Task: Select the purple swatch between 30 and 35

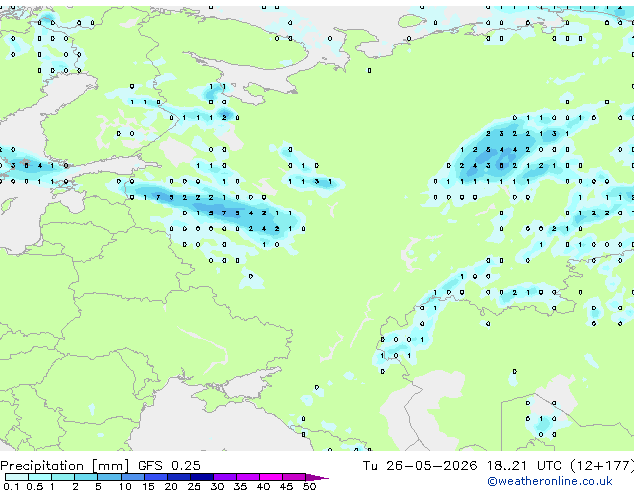Action: click(x=225, y=477)
